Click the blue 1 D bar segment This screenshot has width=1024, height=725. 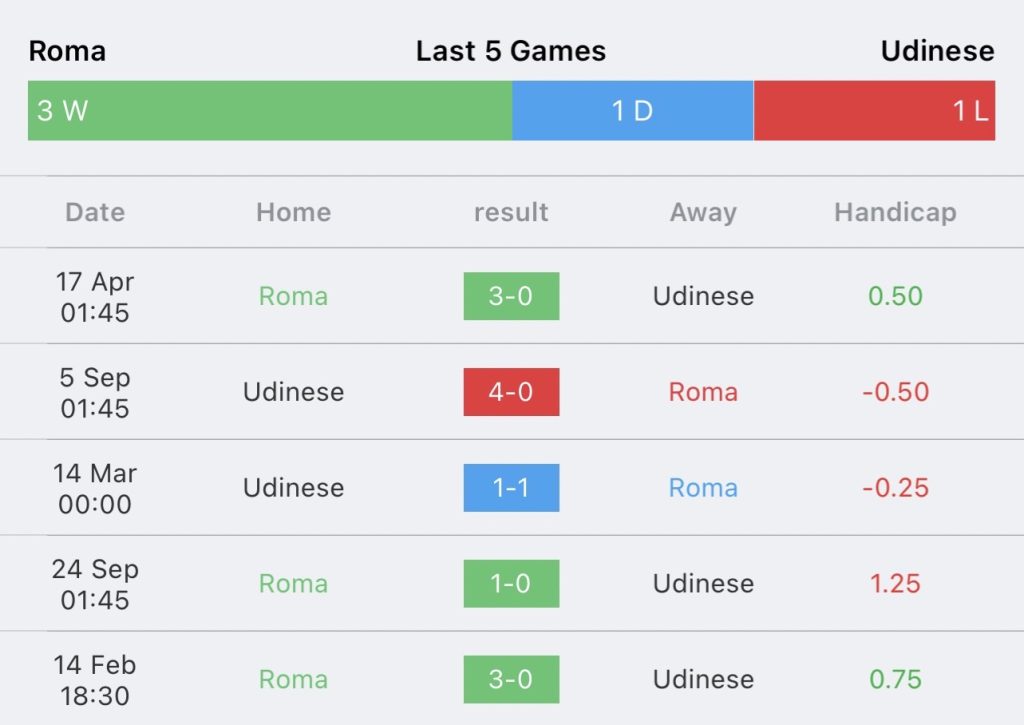(x=633, y=110)
